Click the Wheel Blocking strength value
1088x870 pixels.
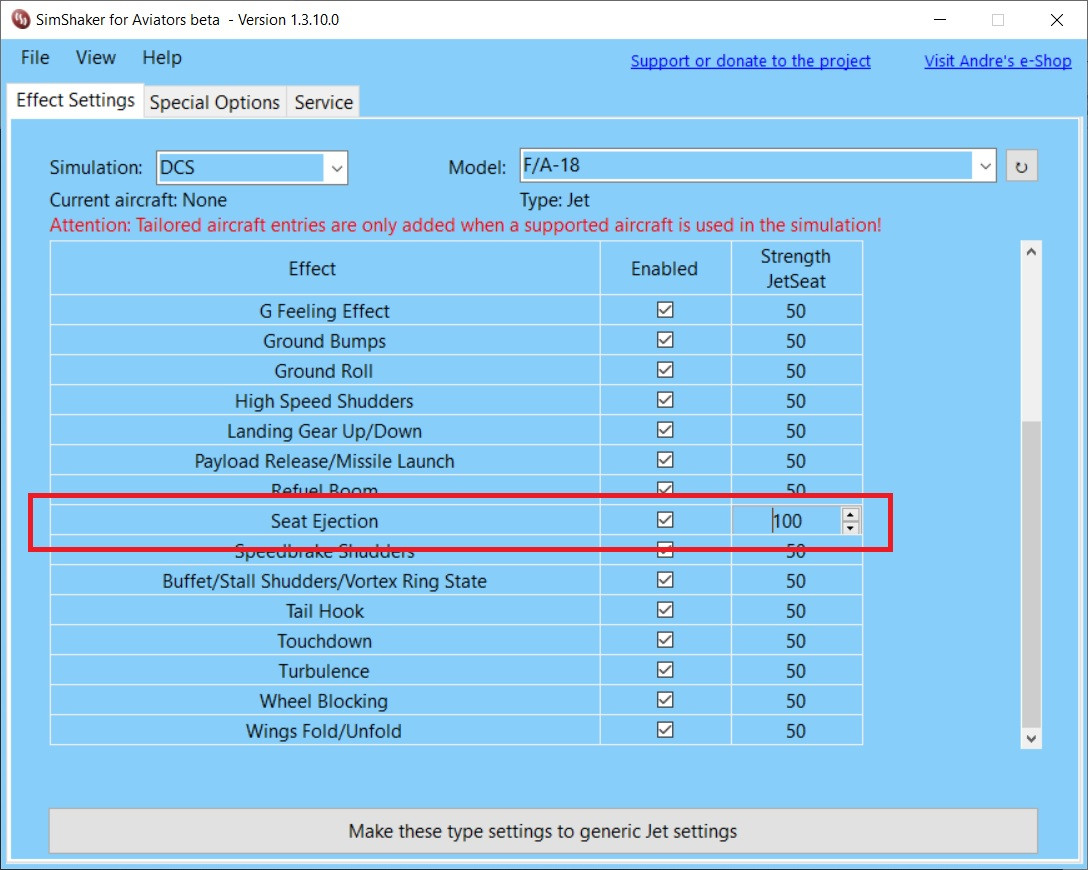coord(796,701)
